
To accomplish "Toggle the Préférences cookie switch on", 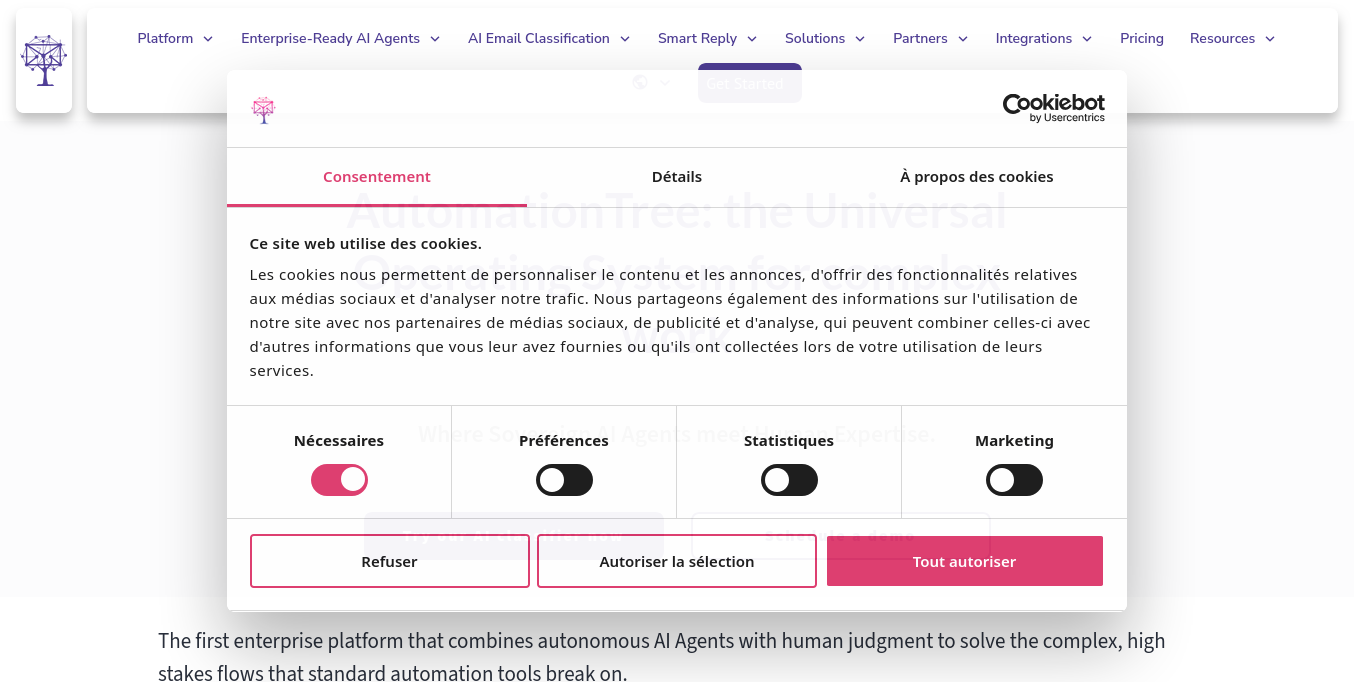I will (564, 480).
